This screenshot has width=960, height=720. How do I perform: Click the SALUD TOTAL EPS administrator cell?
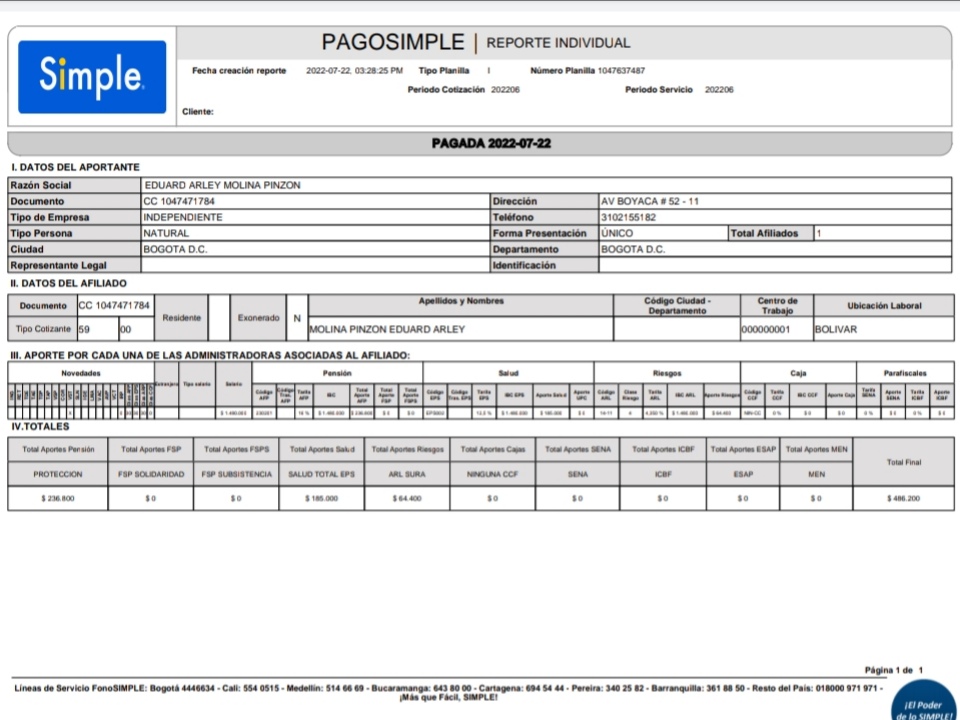321,473
